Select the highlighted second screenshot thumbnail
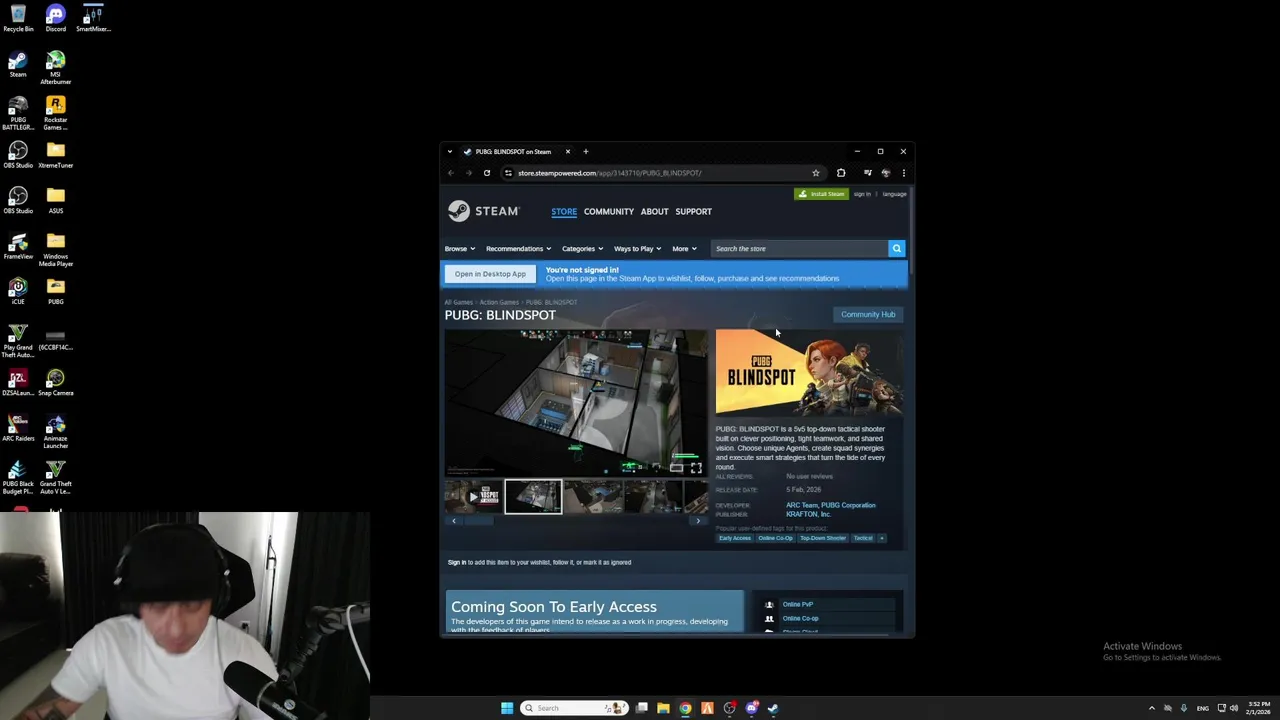The image size is (1280, 720). [533, 496]
